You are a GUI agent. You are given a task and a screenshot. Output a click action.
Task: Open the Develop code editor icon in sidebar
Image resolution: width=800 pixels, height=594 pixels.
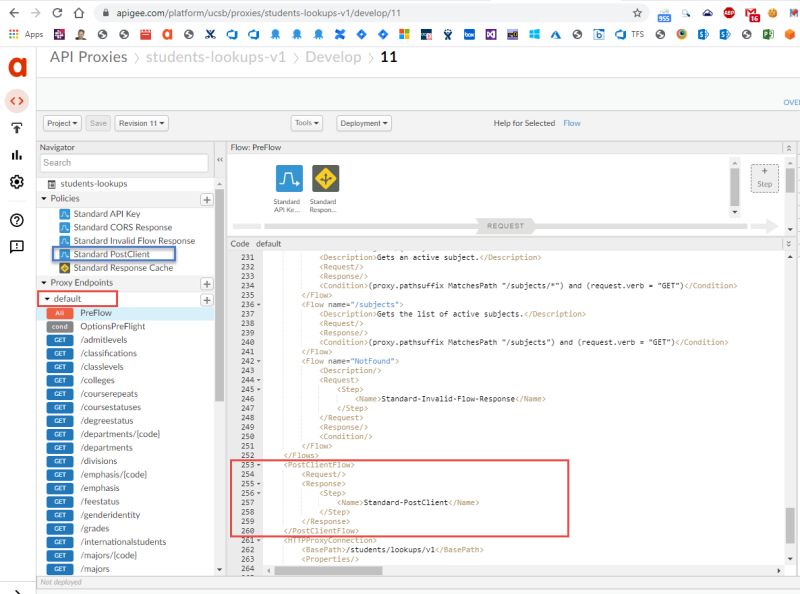tap(17, 100)
